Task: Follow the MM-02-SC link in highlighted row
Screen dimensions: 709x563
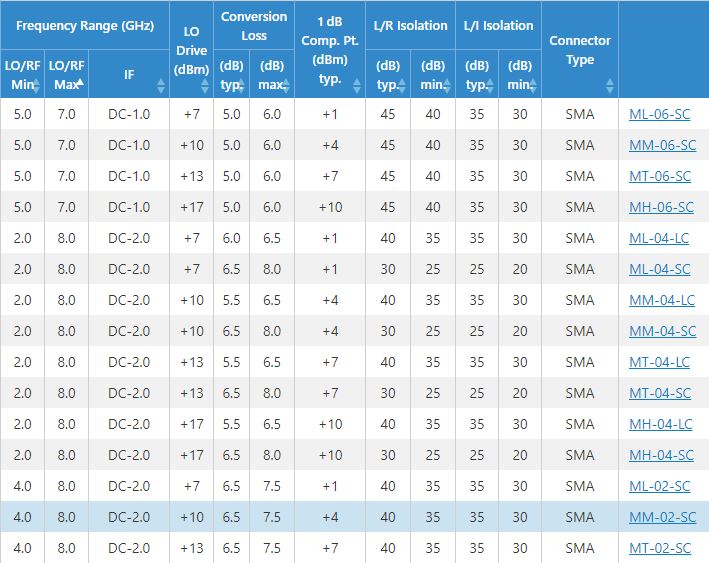Action: tap(662, 517)
